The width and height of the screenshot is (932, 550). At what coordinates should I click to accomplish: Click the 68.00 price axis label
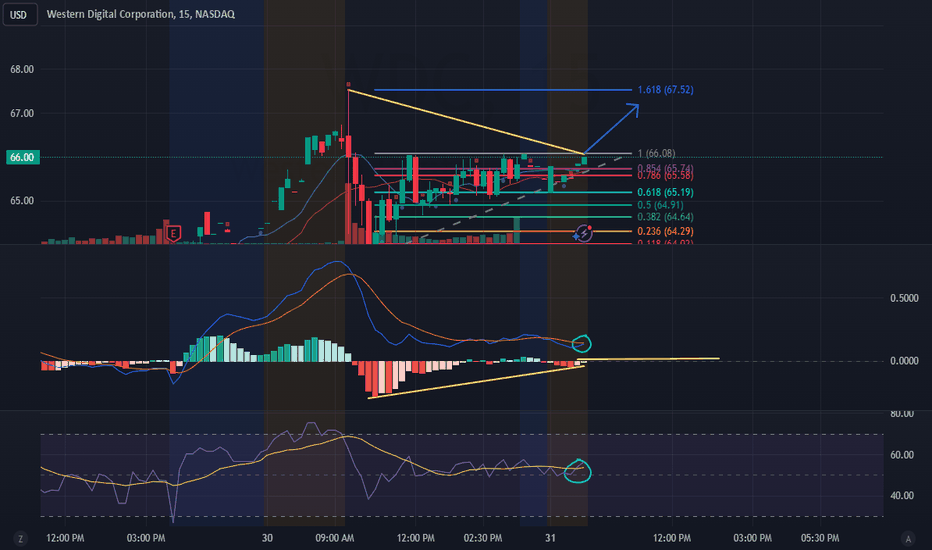[x=22, y=69]
